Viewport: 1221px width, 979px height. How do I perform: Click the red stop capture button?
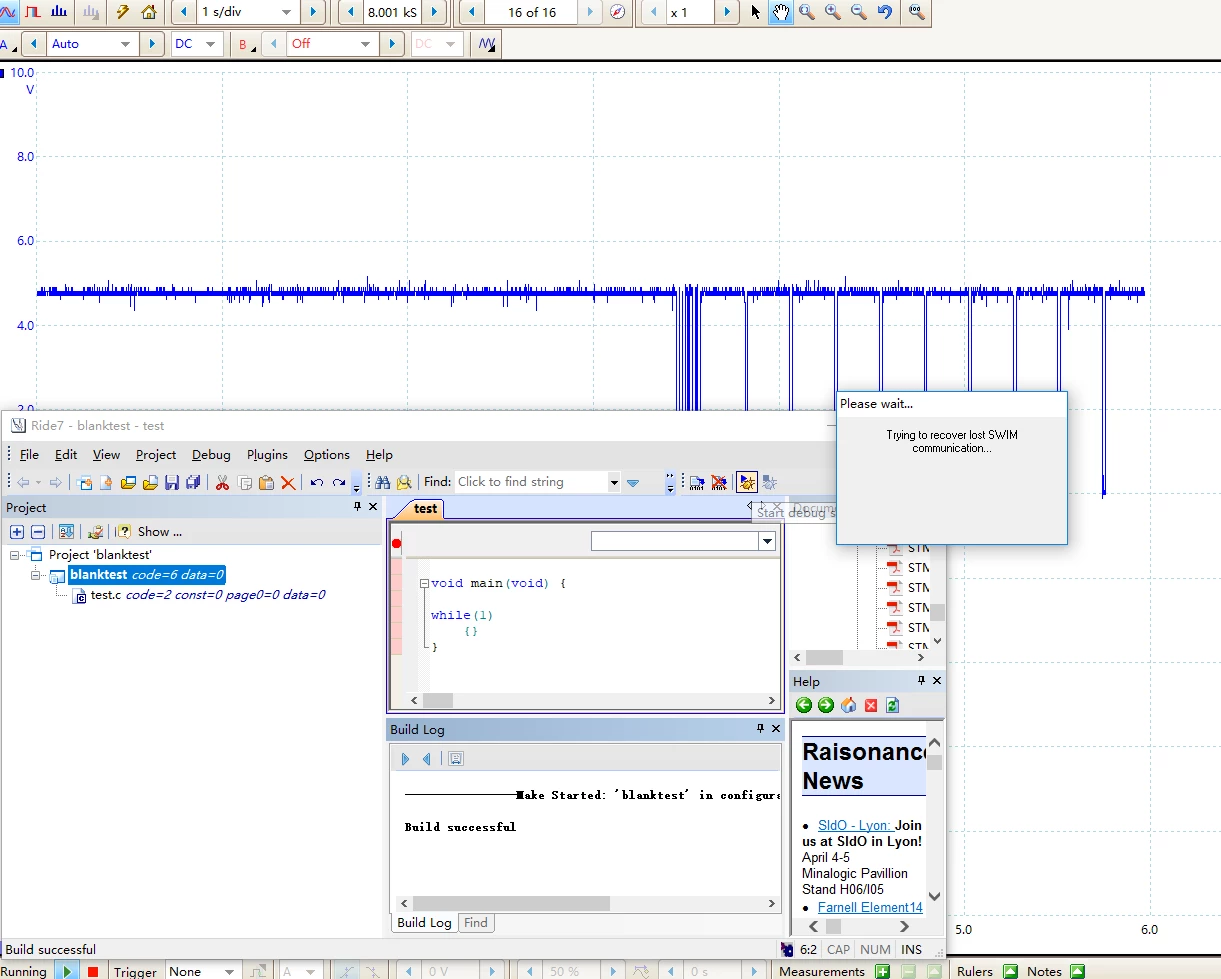(92, 971)
